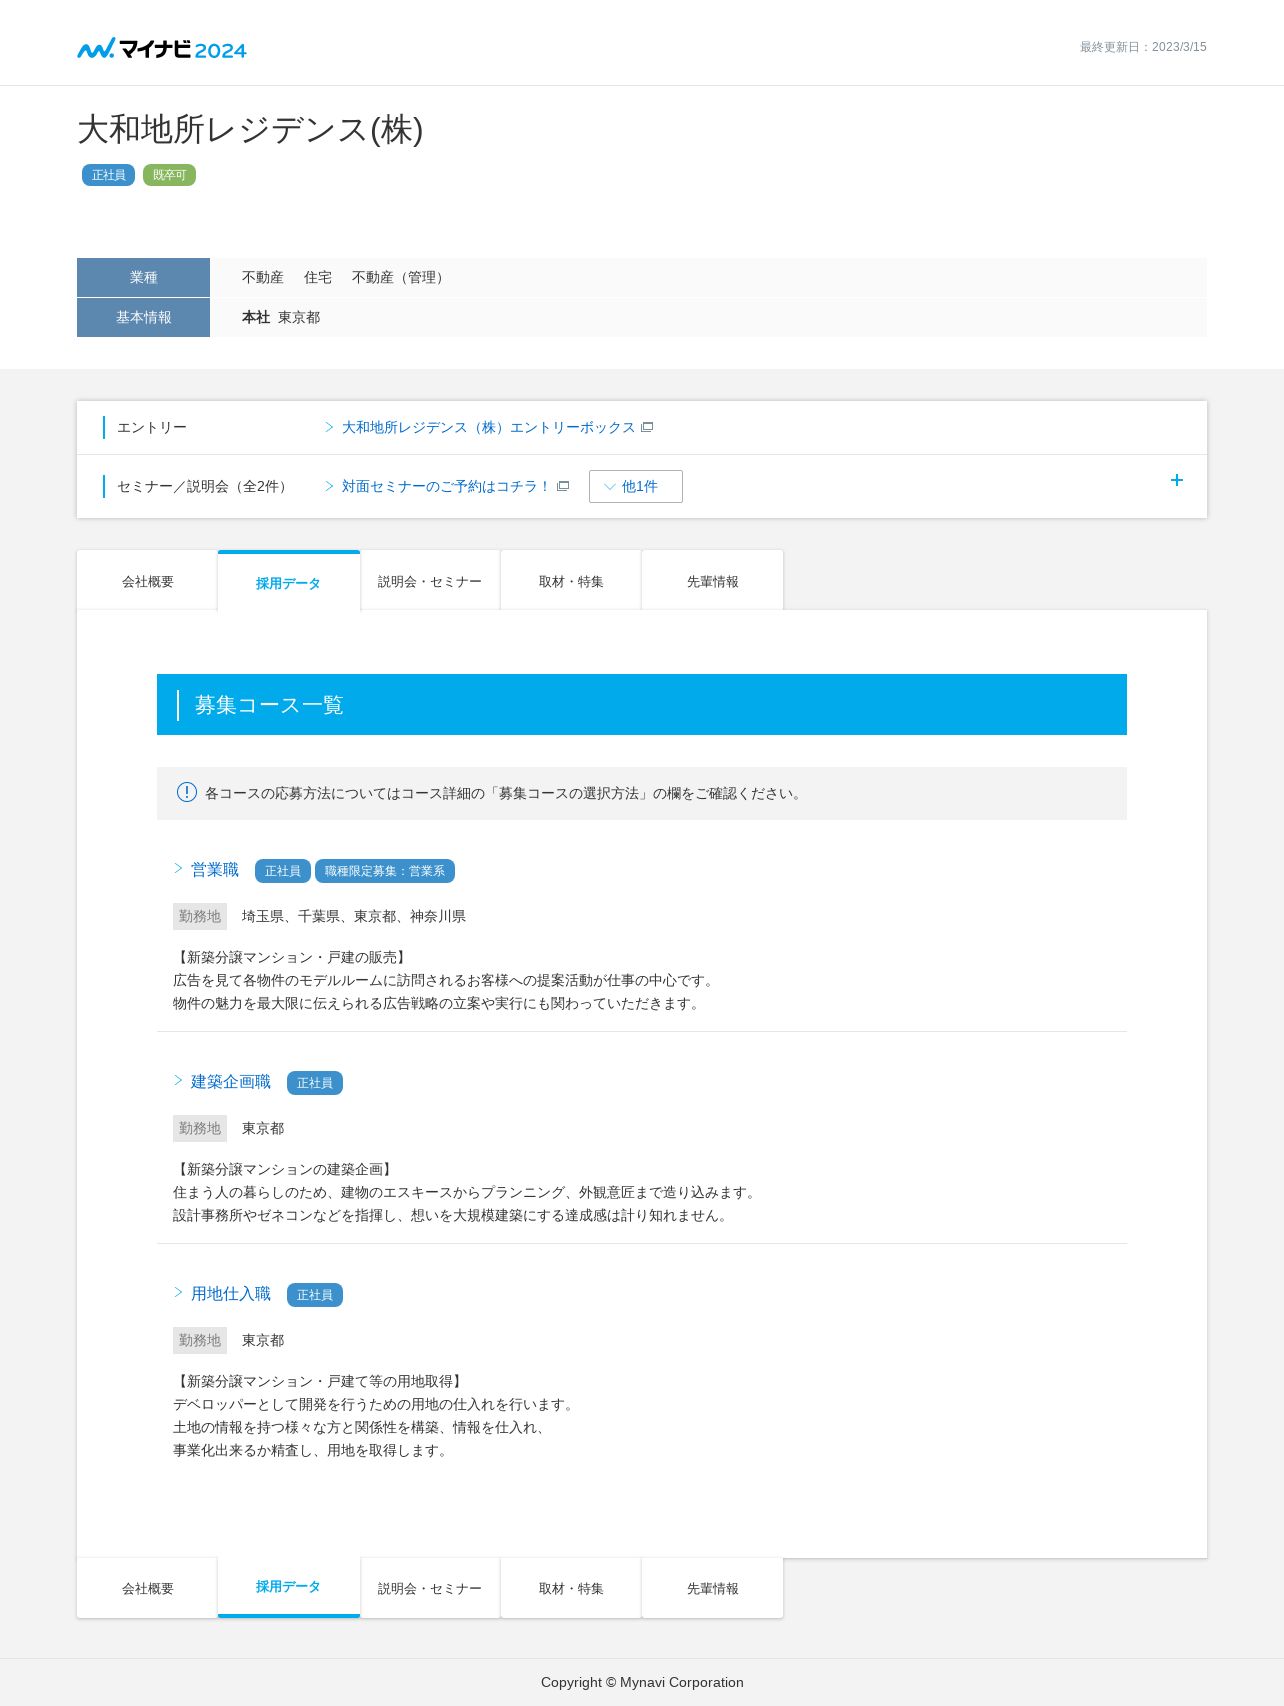Open the top 会社概要 tab
This screenshot has width=1284, height=1706.
[x=148, y=581]
